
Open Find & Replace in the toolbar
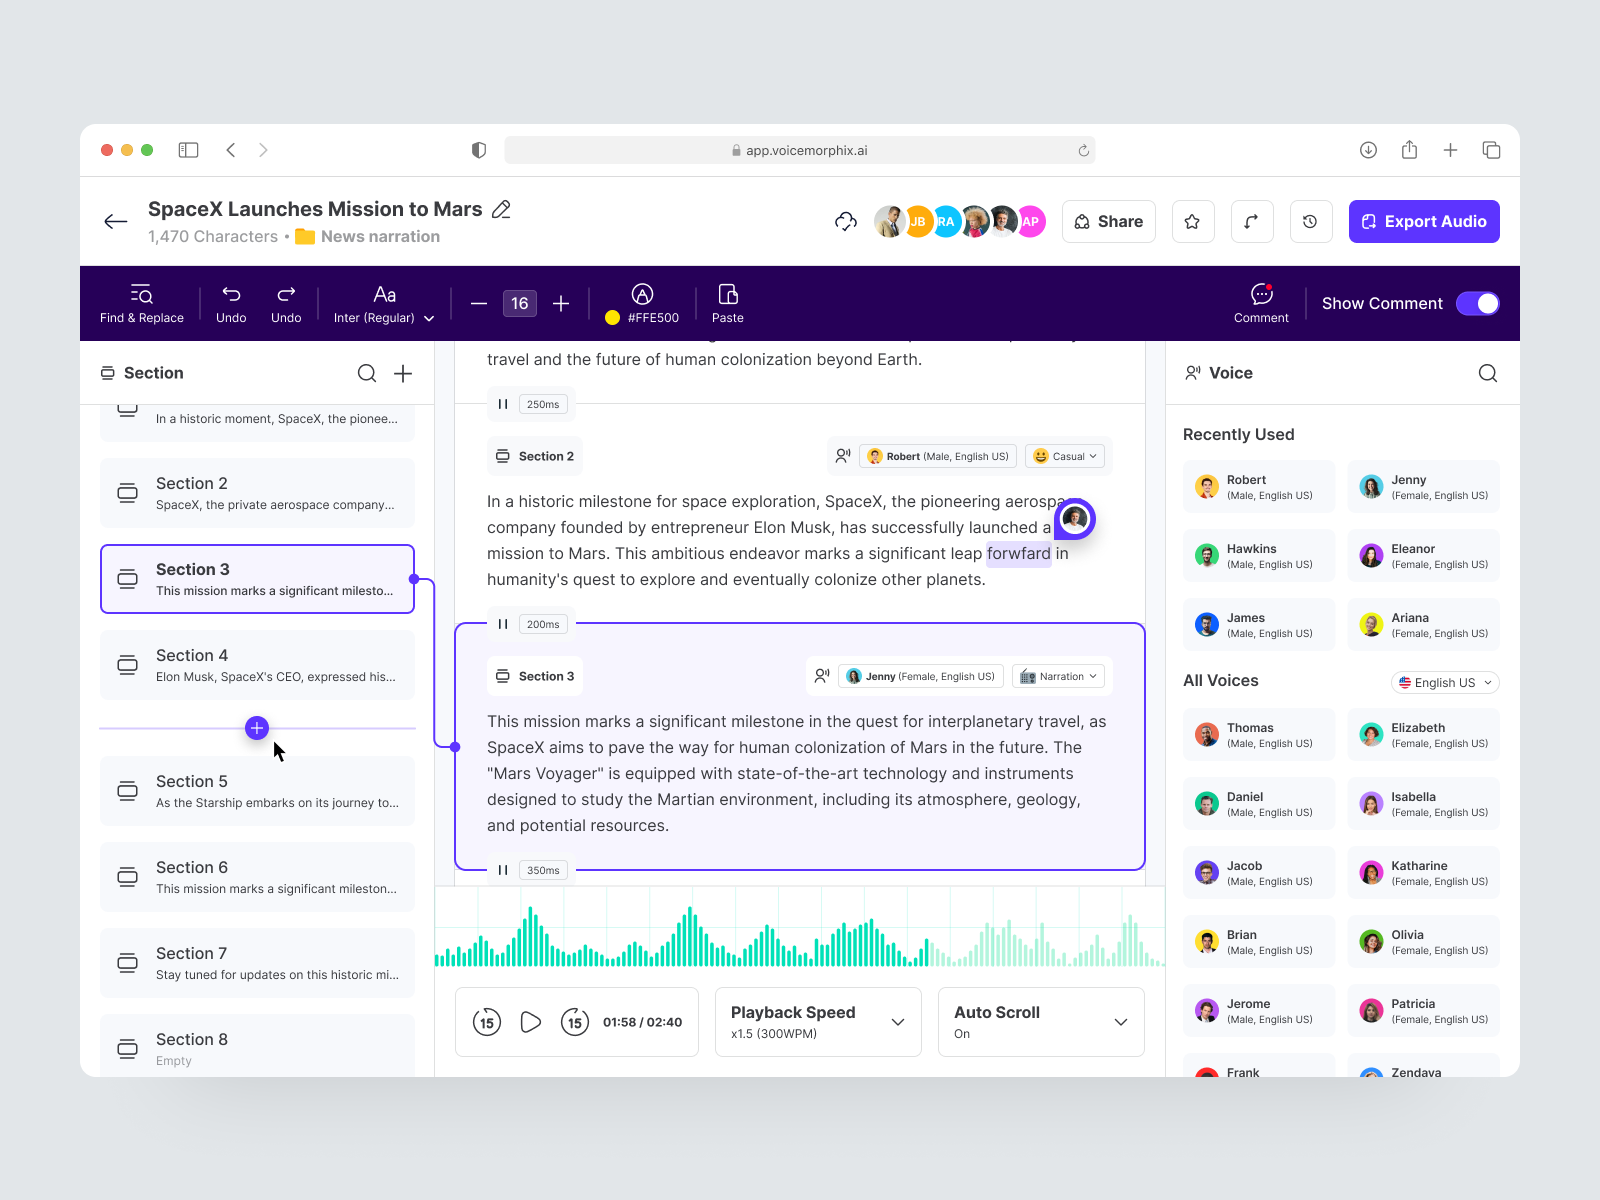pos(141,303)
